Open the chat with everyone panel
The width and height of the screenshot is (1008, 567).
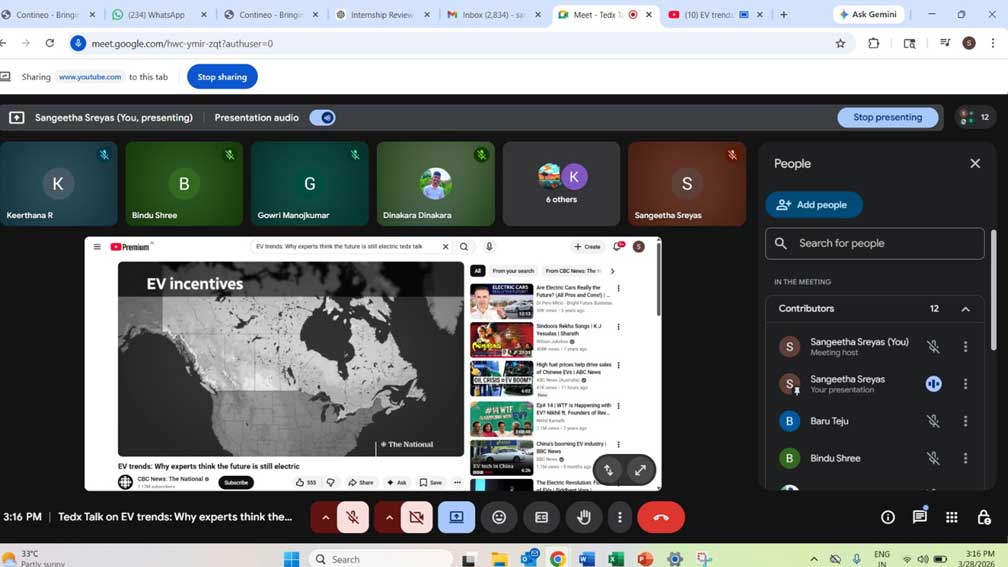pyautogui.click(x=919, y=517)
